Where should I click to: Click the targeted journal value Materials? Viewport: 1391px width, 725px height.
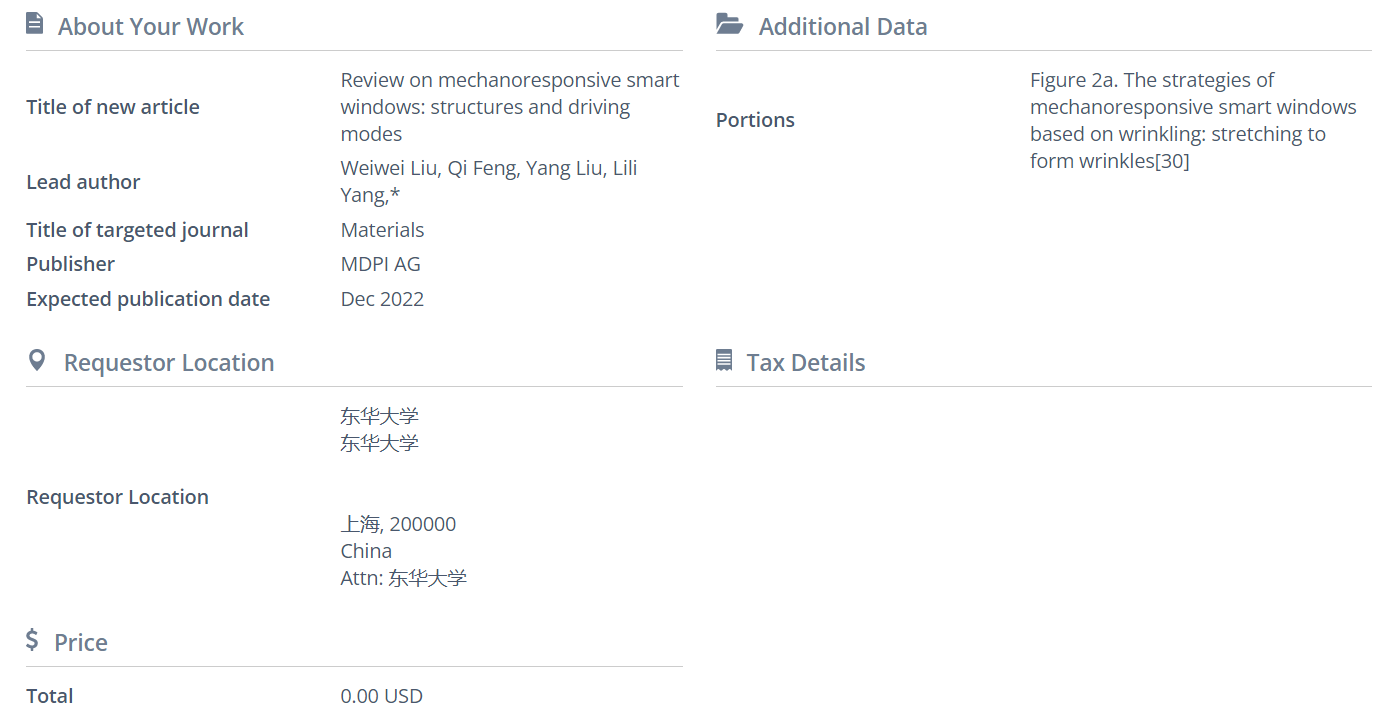click(x=382, y=230)
